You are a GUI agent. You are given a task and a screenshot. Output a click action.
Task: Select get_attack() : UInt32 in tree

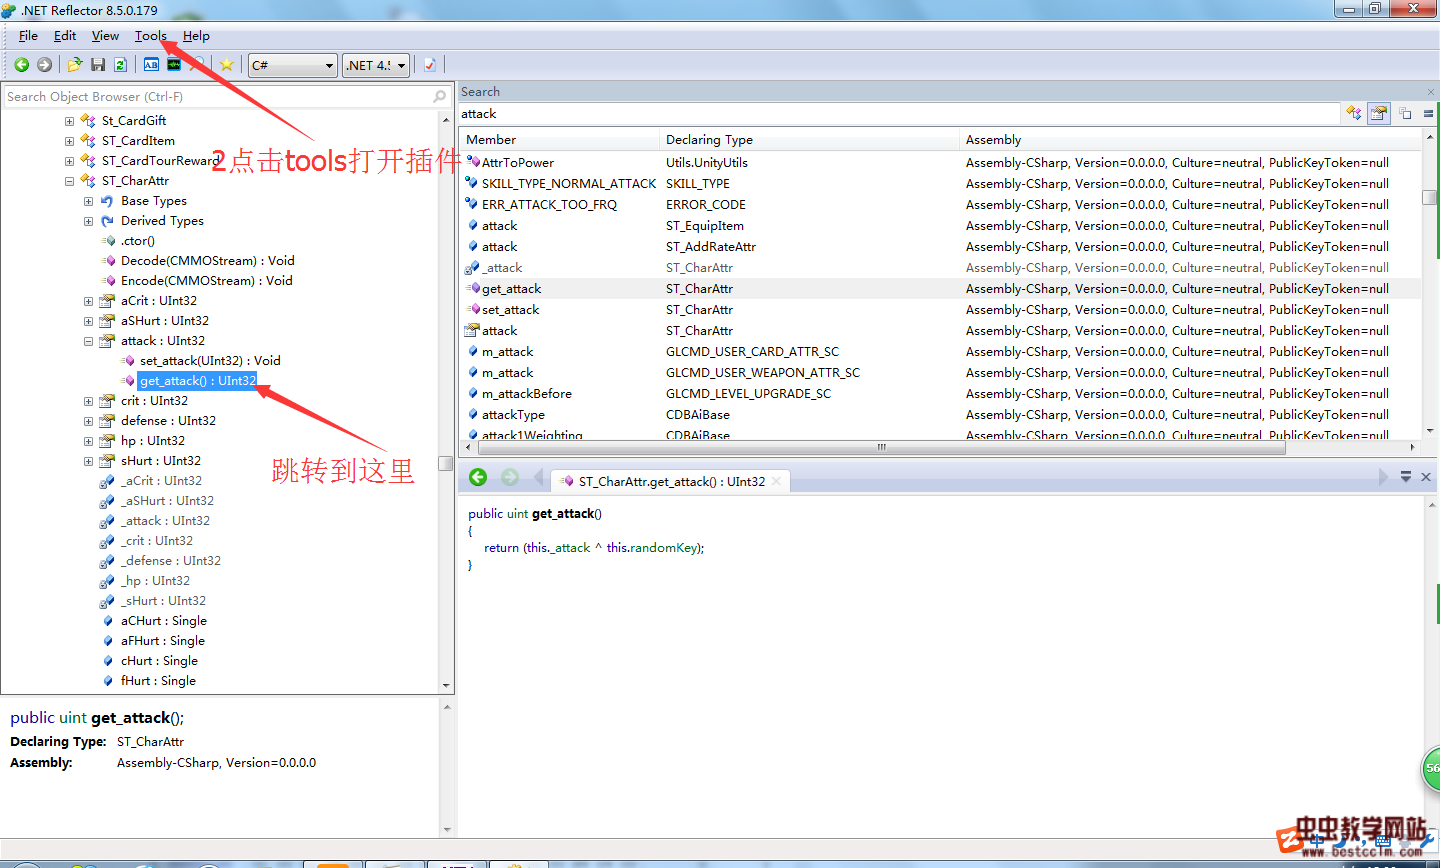[198, 381]
